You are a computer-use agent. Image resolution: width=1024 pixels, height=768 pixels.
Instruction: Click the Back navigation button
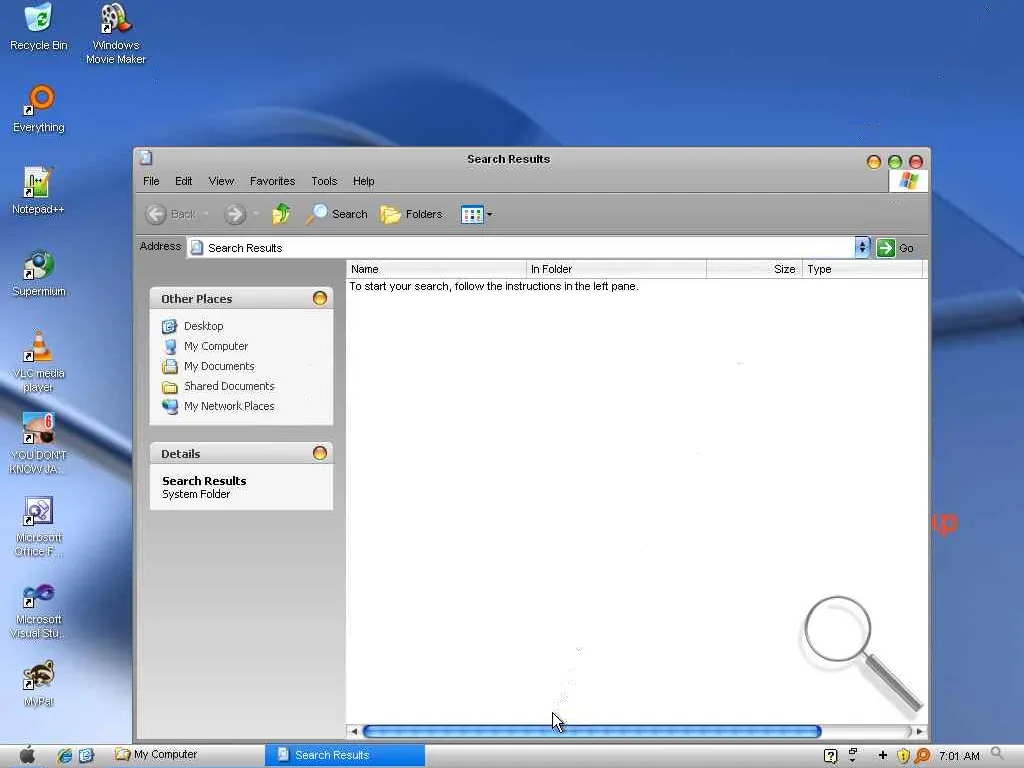(170, 214)
